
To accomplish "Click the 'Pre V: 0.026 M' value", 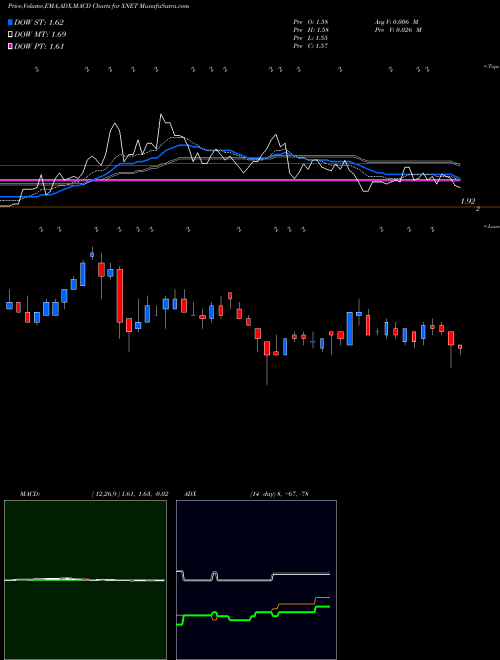I will [398, 30].
